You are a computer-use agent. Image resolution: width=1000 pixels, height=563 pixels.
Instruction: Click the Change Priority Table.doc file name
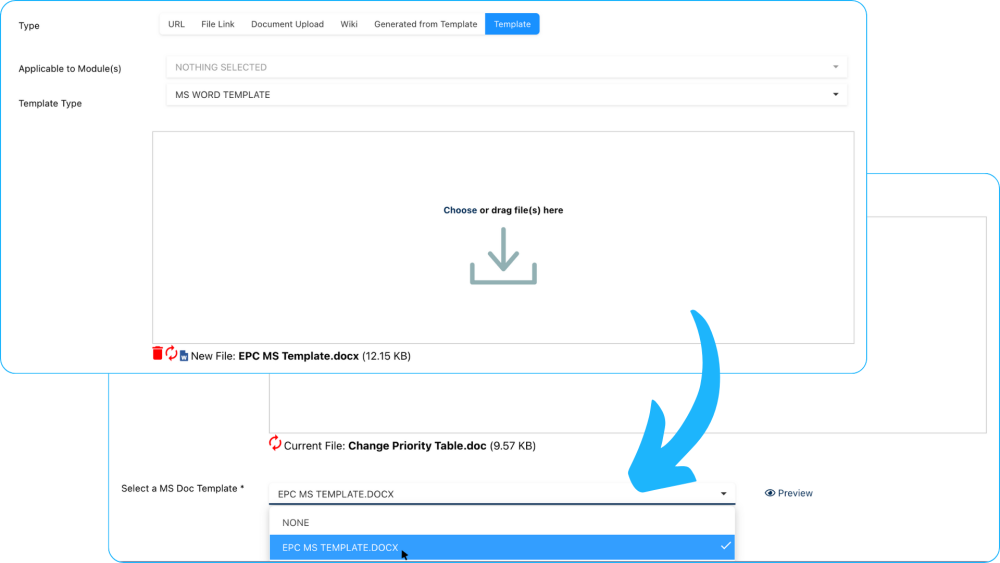coord(417,446)
